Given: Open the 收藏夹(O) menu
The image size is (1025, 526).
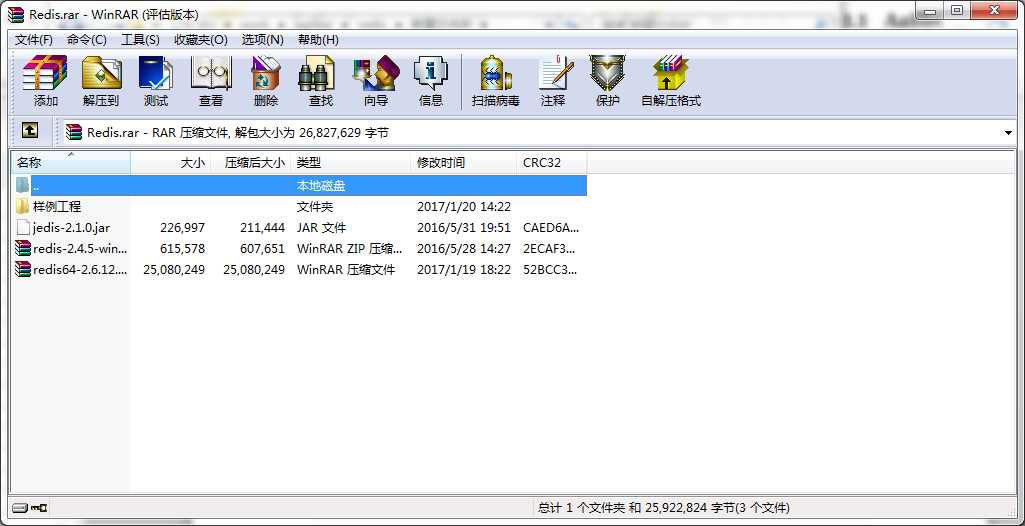Looking at the screenshot, I should coord(201,40).
